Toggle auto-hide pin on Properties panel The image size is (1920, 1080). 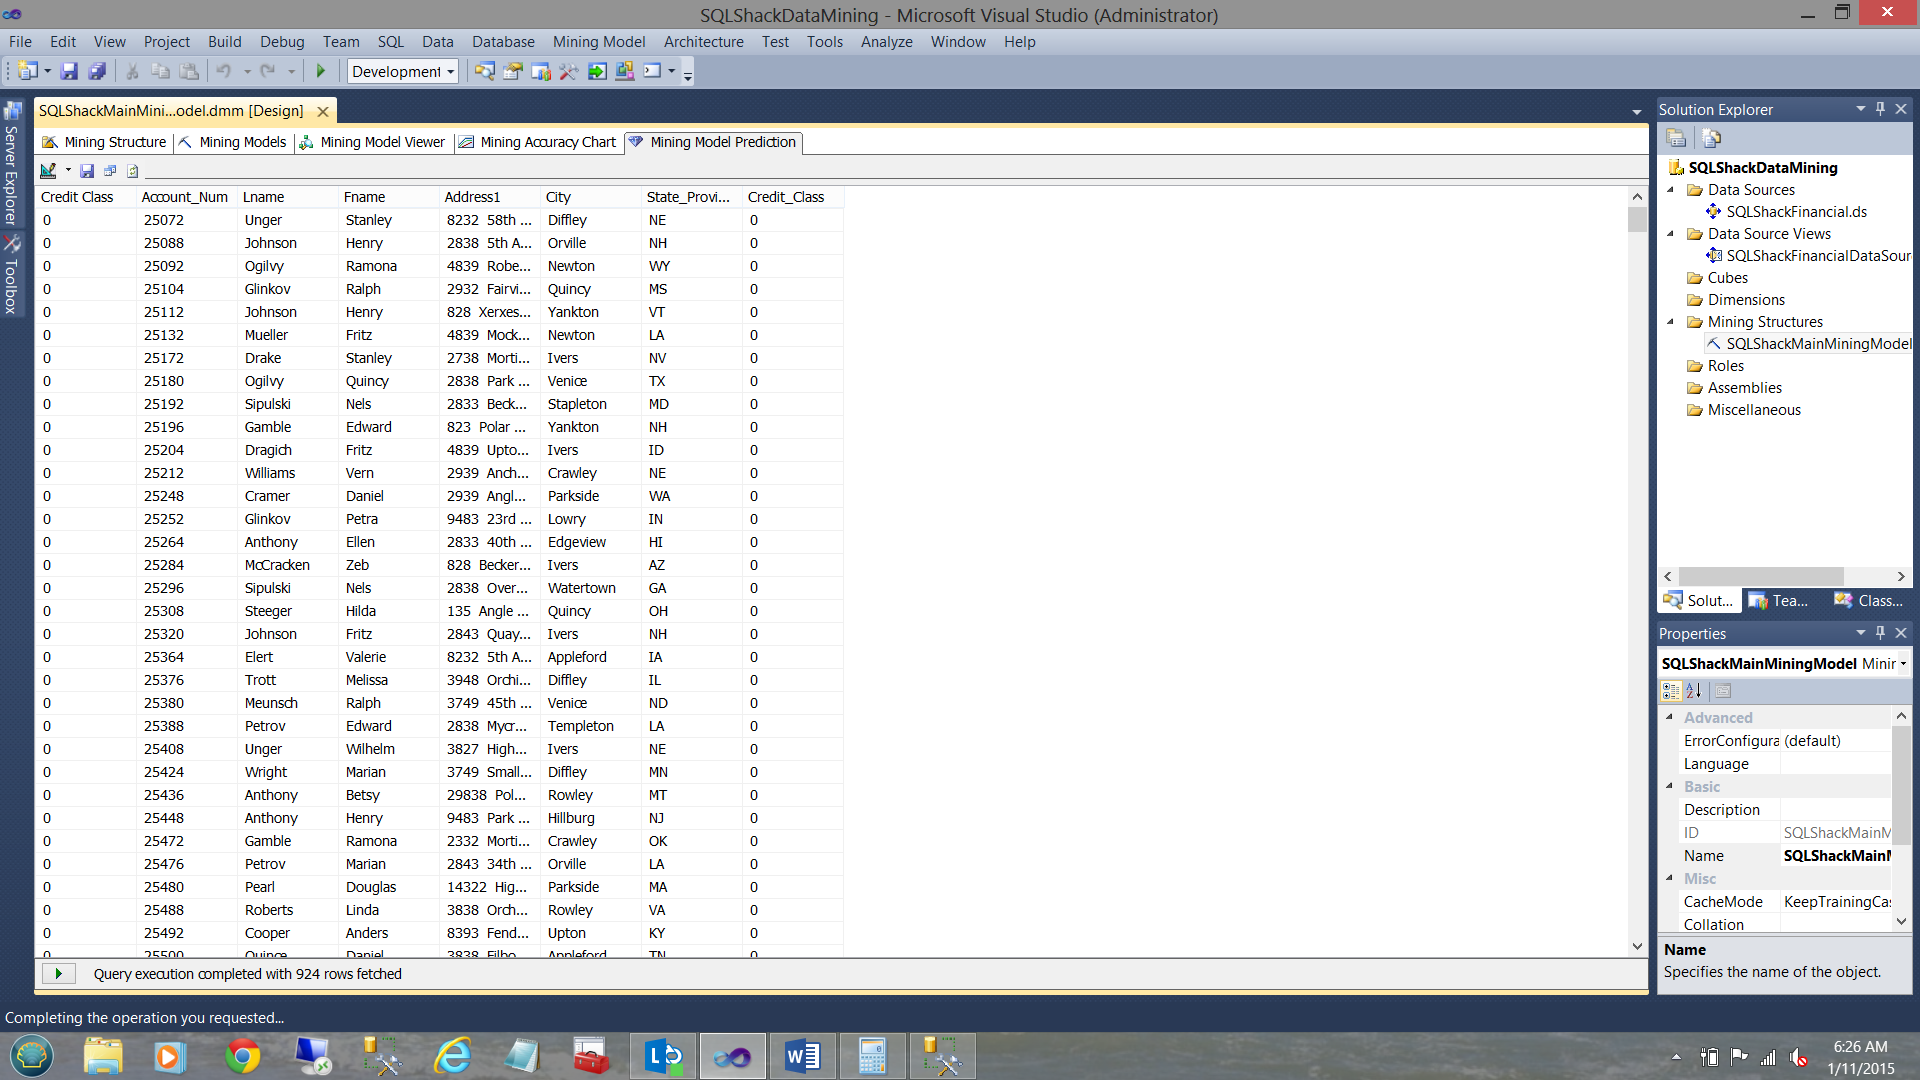(1880, 633)
